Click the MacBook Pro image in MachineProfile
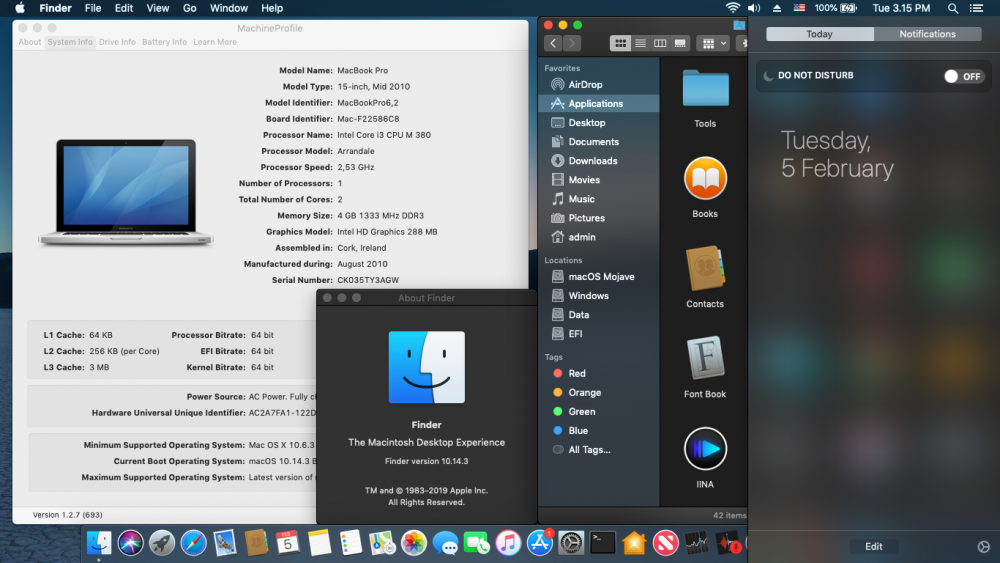1000x563 pixels. click(x=126, y=193)
